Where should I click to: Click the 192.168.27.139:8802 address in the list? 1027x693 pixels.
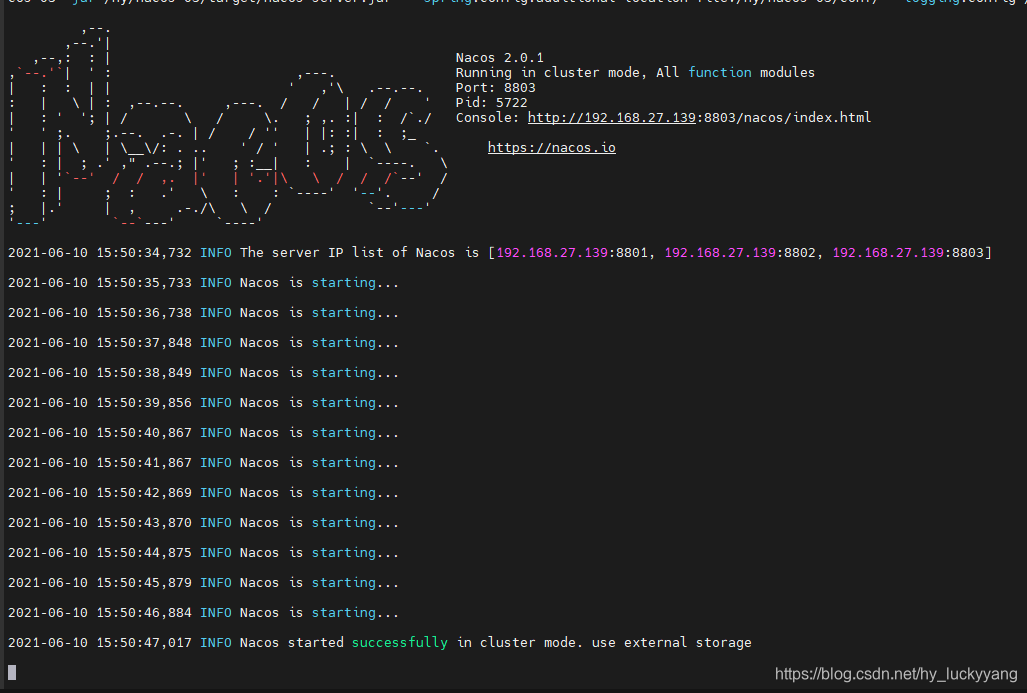pyautogui.click(x=740, y=253)
